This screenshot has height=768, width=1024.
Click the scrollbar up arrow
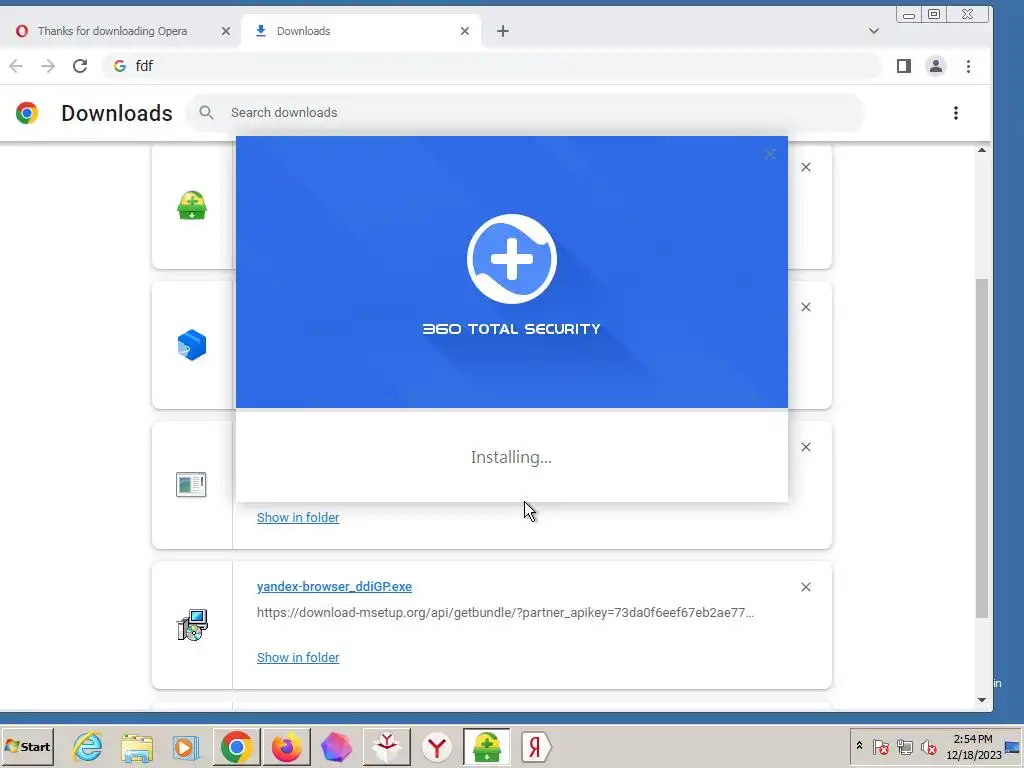[982, 150]
